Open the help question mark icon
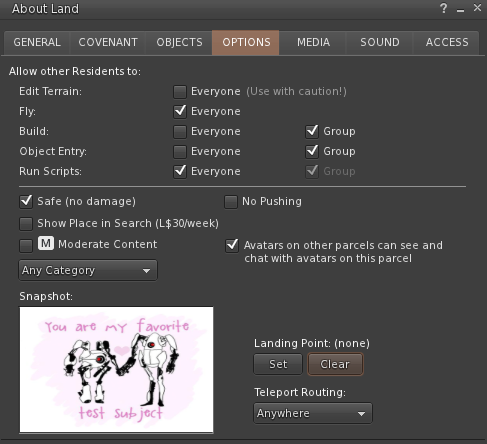487x444 pixels. pos(443,8)
